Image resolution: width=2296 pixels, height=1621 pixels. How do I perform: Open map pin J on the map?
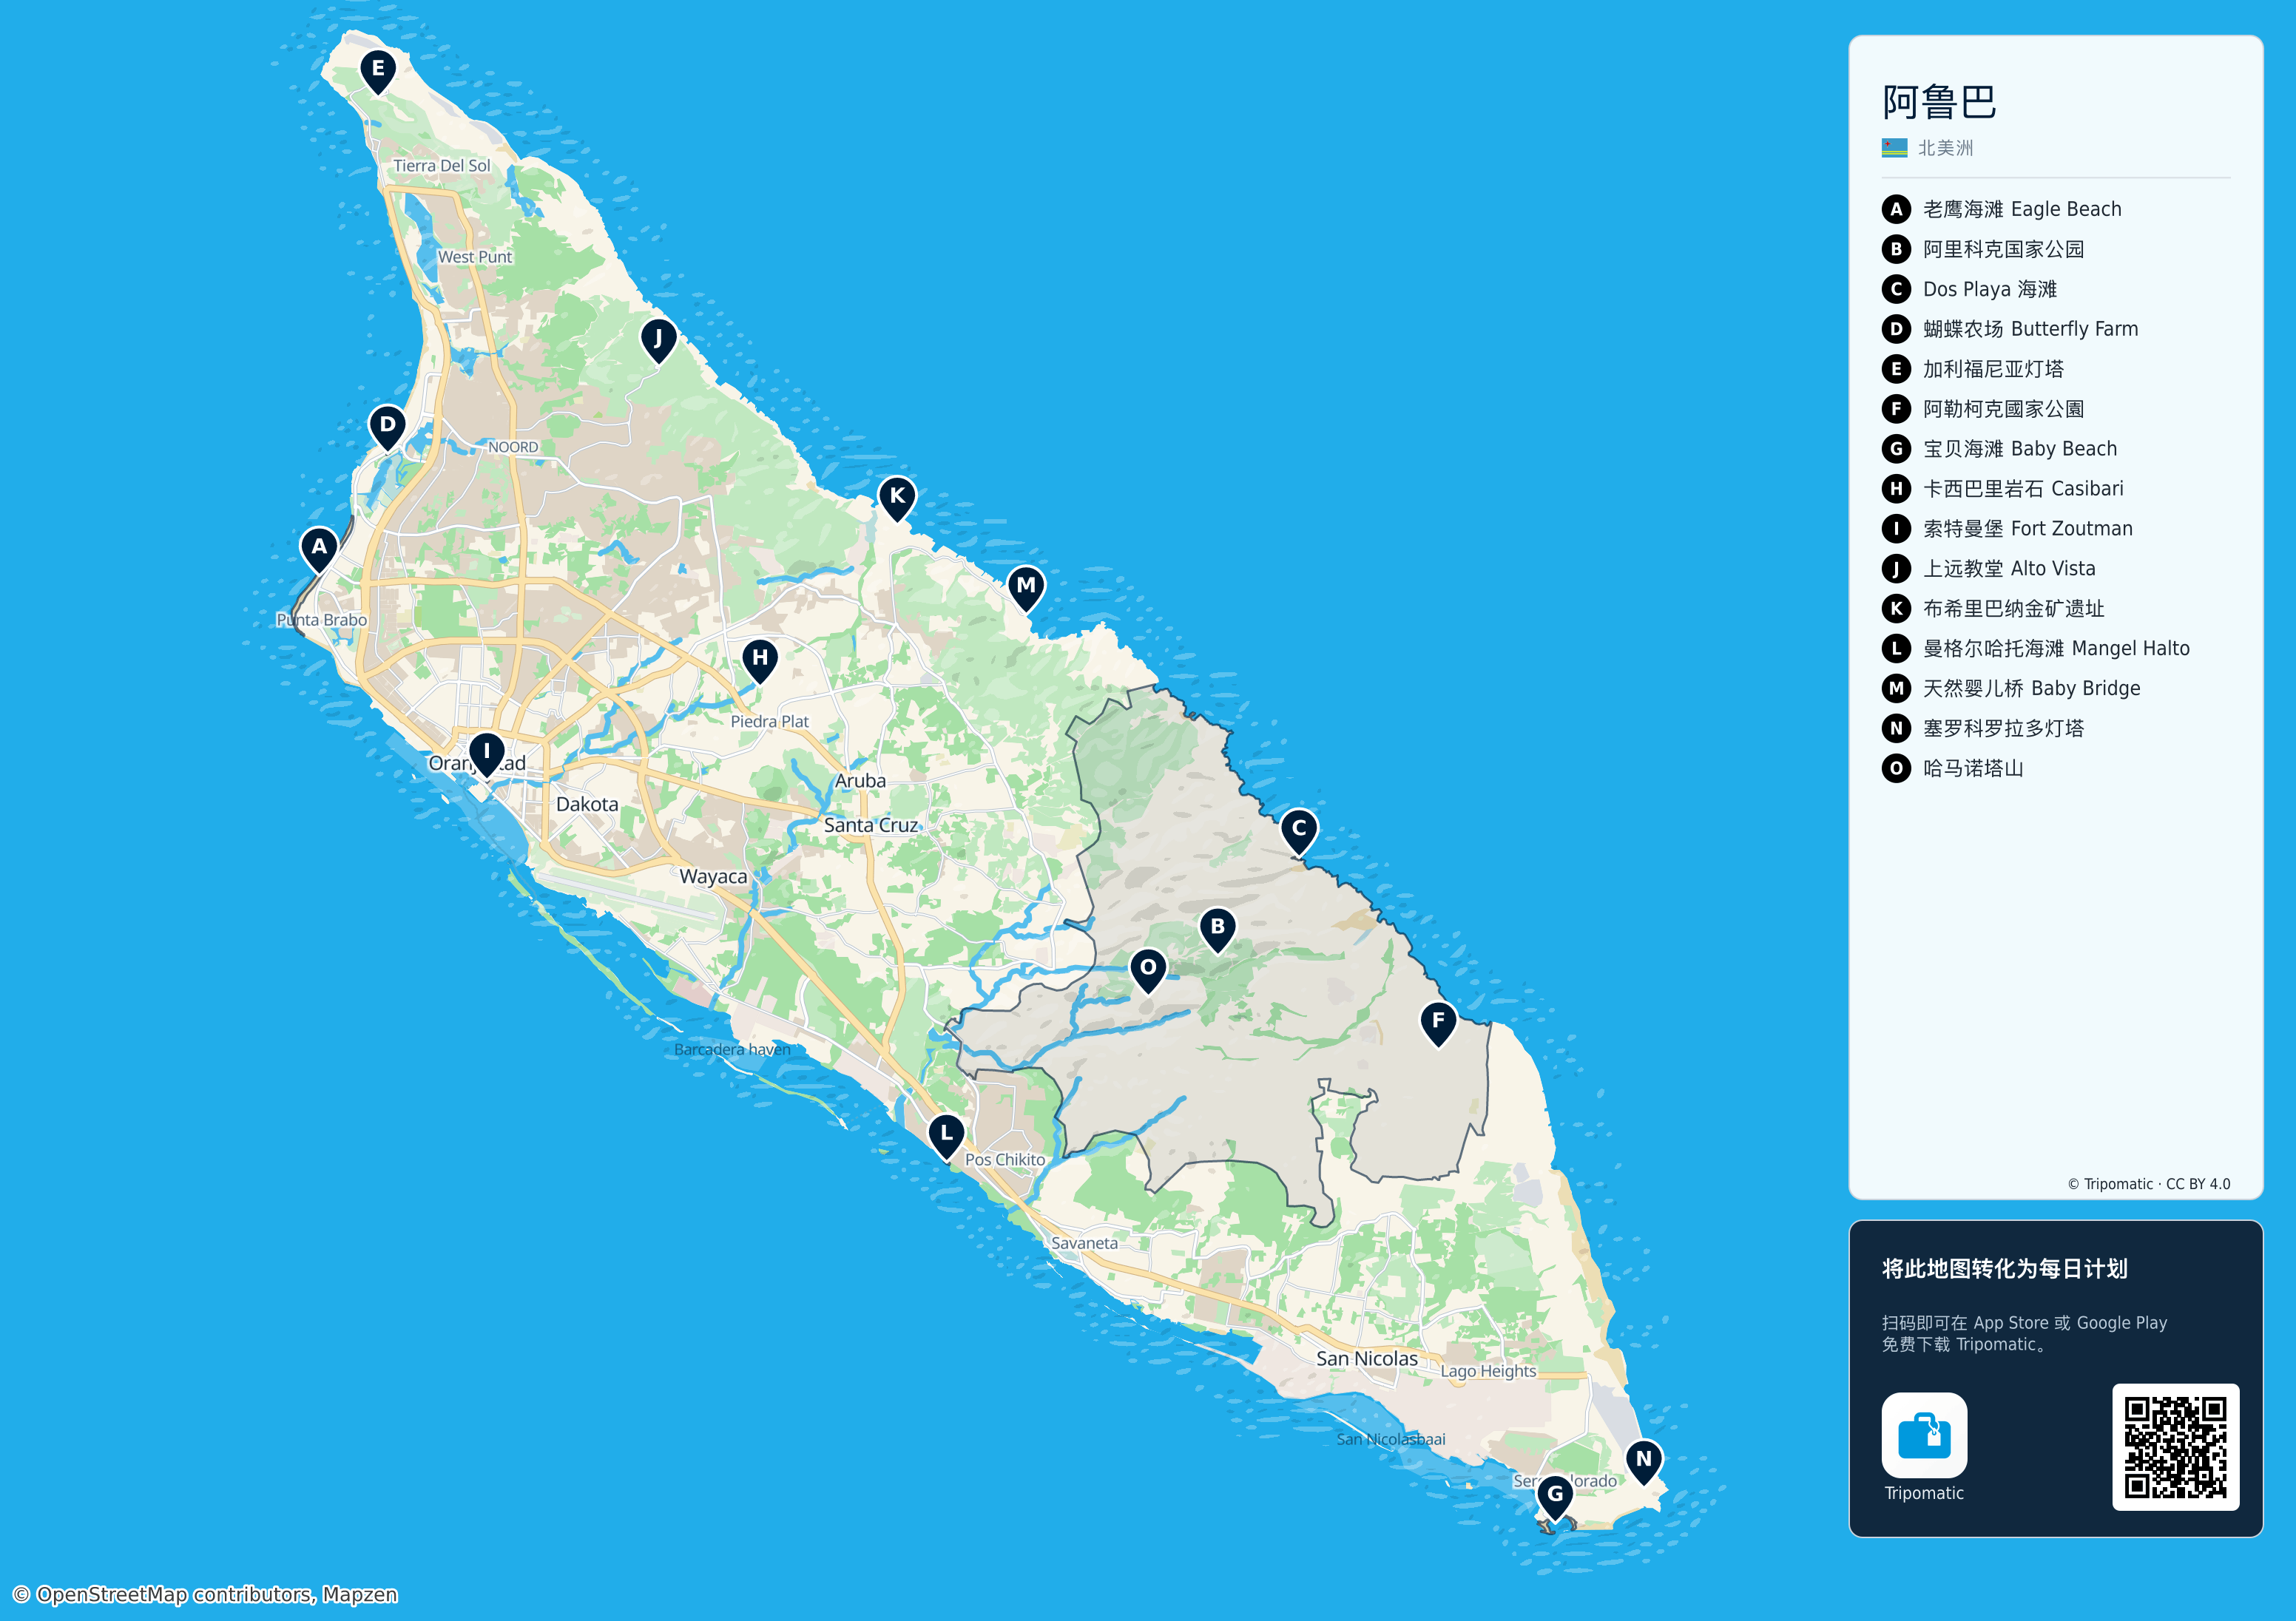[x=658, y=341]
